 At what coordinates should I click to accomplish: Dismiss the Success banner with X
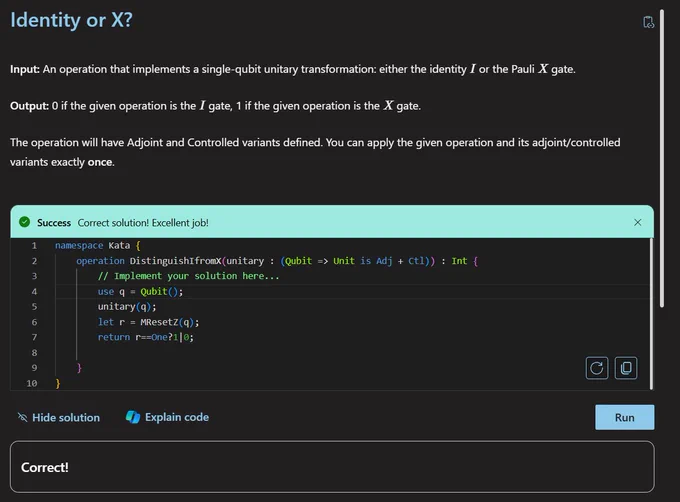pyautogui.click(x=638, y=222)
